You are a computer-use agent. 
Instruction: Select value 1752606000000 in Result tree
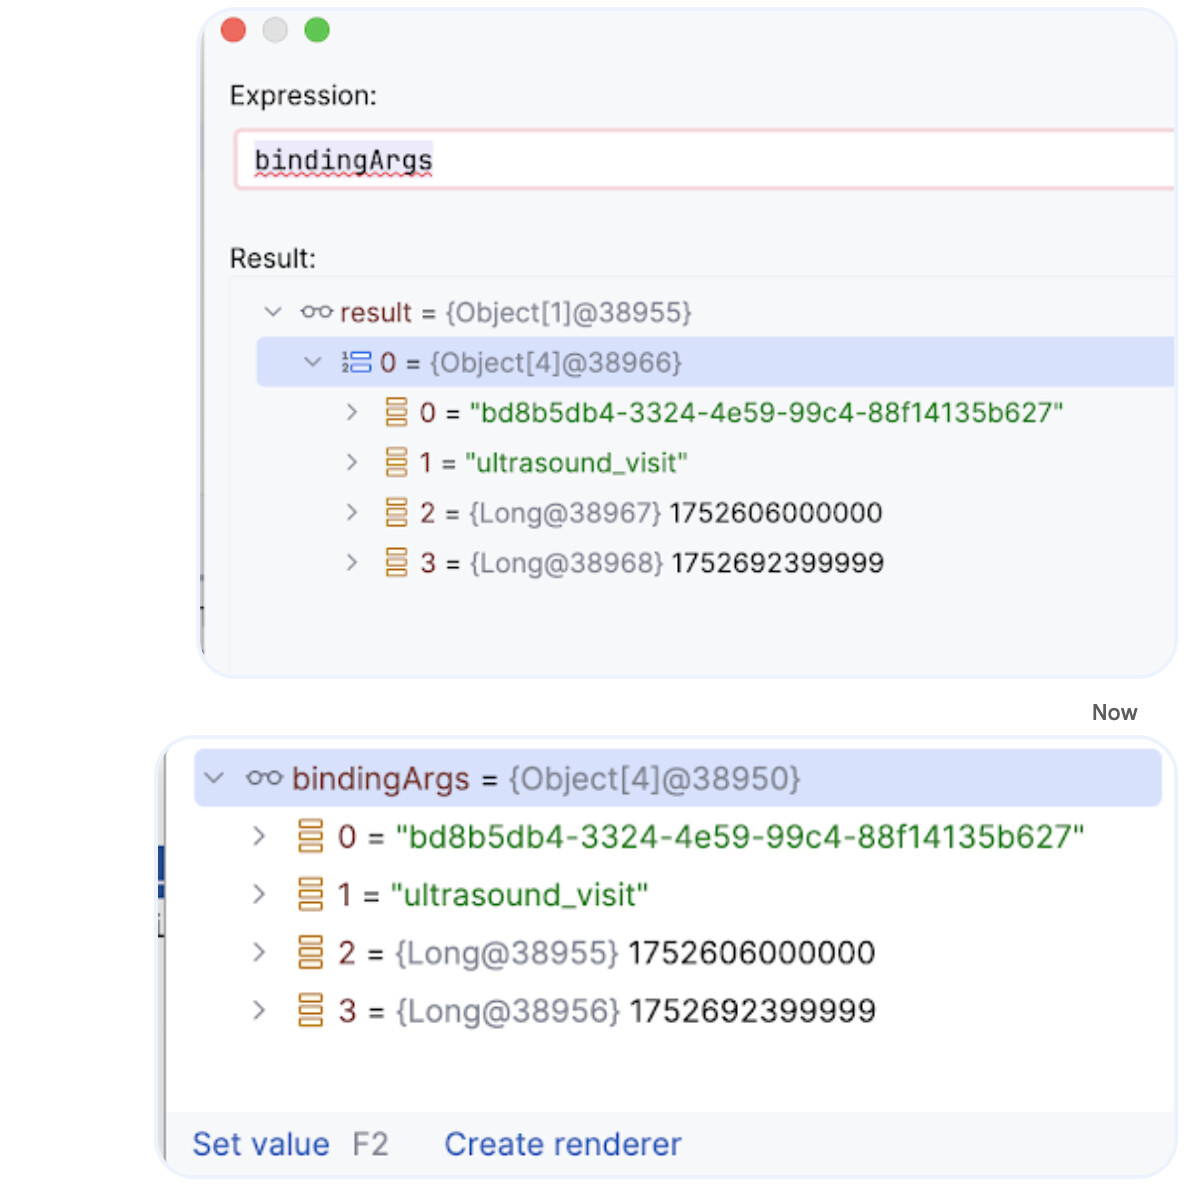coord(776,512)
